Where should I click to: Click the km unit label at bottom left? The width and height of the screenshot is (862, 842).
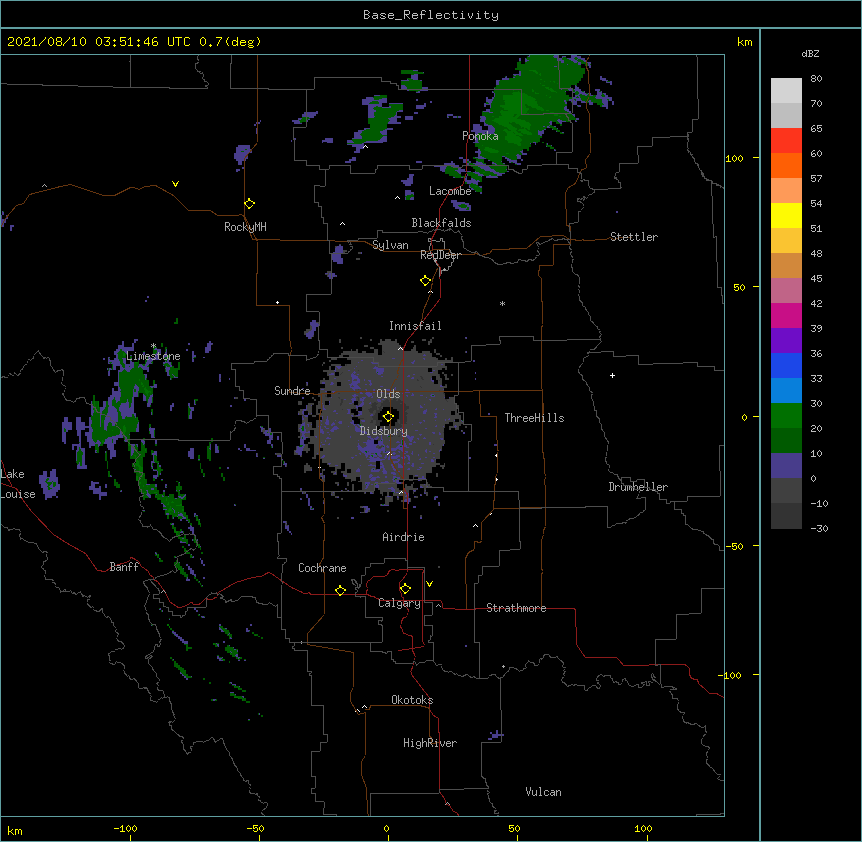click(x=14, y=830)
